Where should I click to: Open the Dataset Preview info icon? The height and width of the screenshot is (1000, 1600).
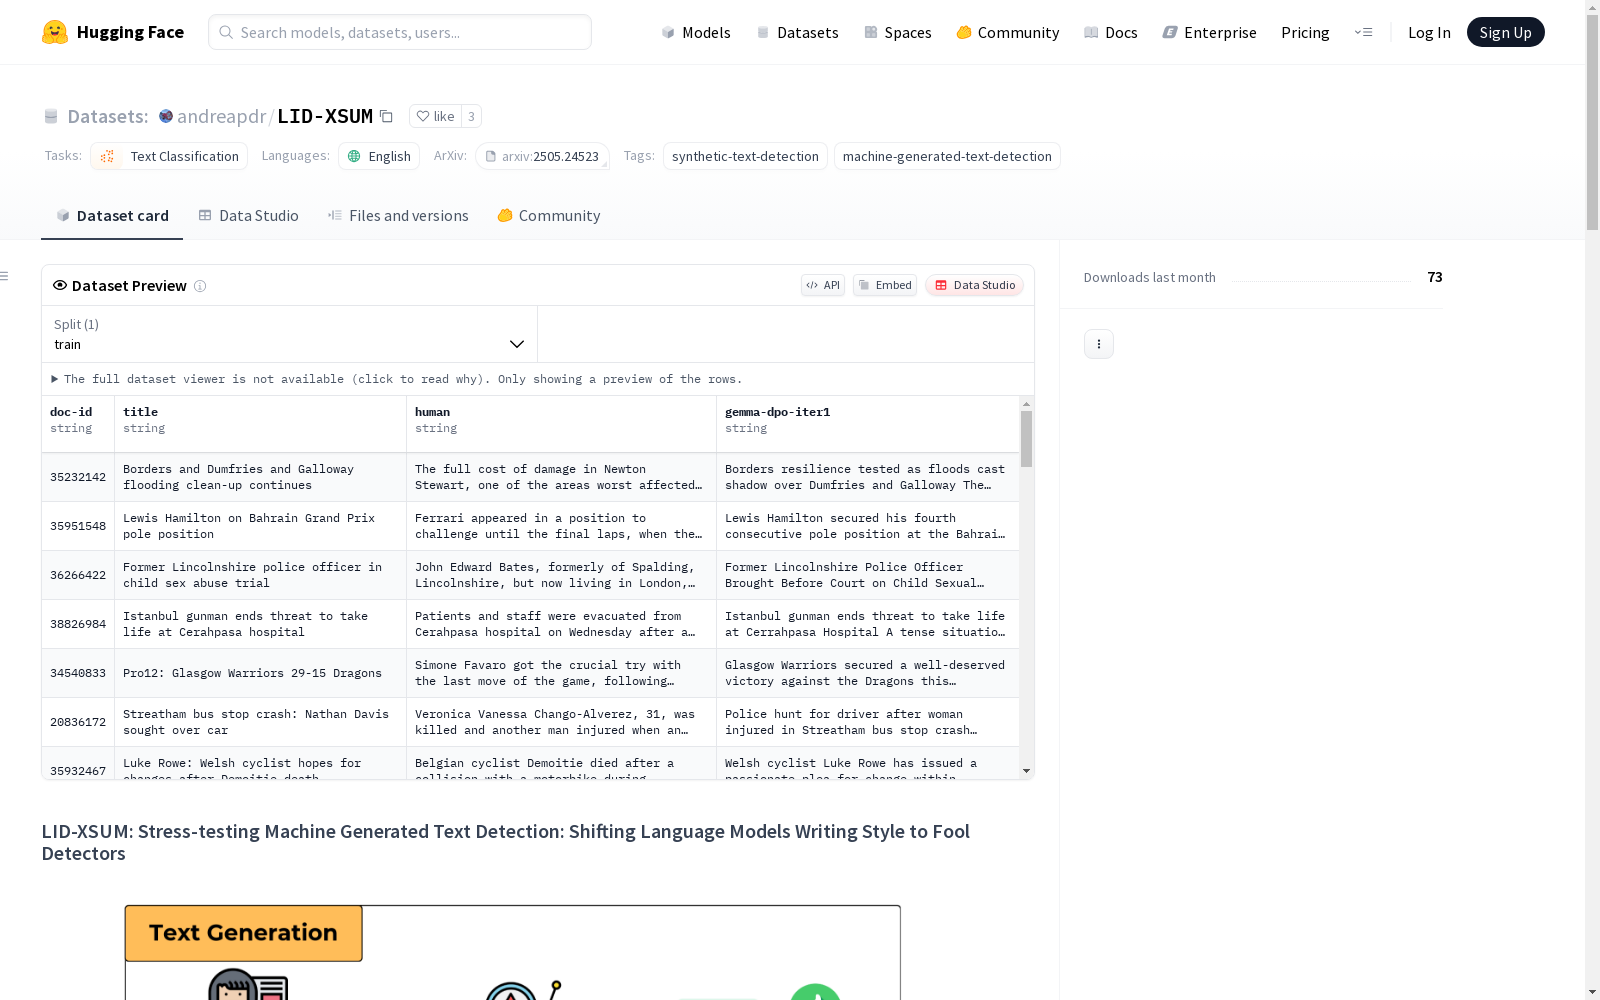pos(200,286)
